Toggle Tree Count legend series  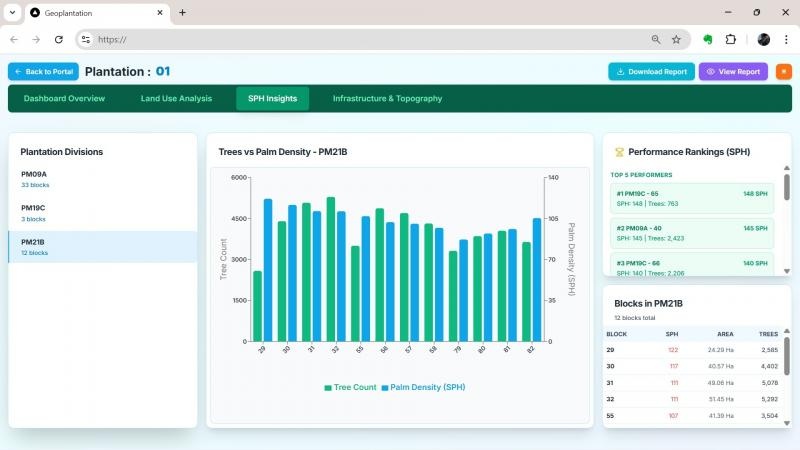click(350, 387)
